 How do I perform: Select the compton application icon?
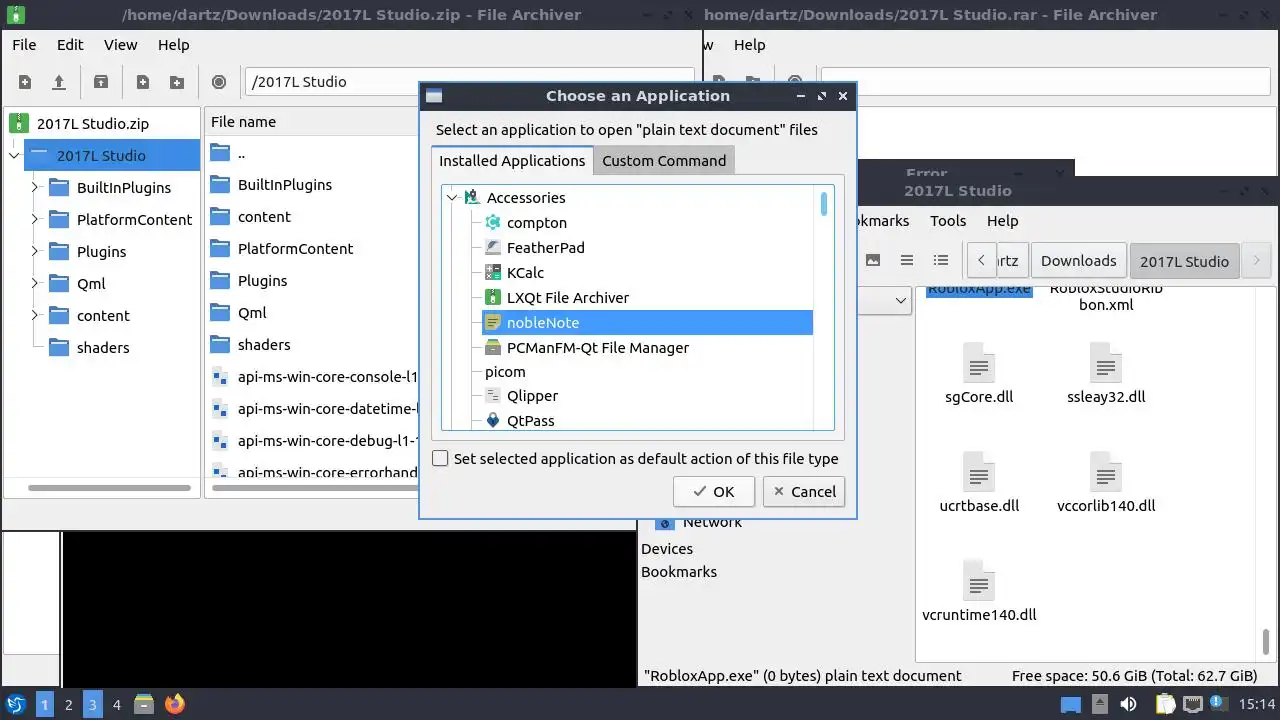click(x=492, y=222)
